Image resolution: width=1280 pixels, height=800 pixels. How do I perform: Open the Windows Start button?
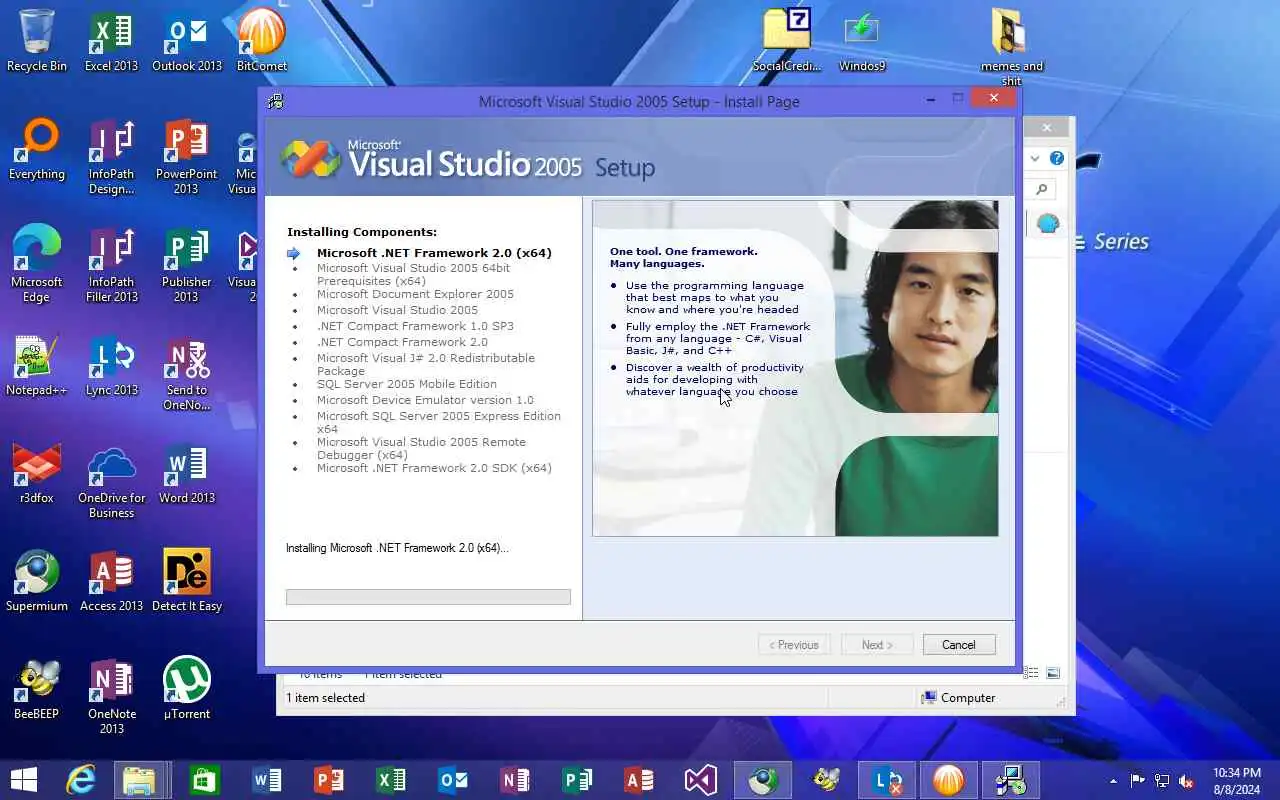point(23,780)
